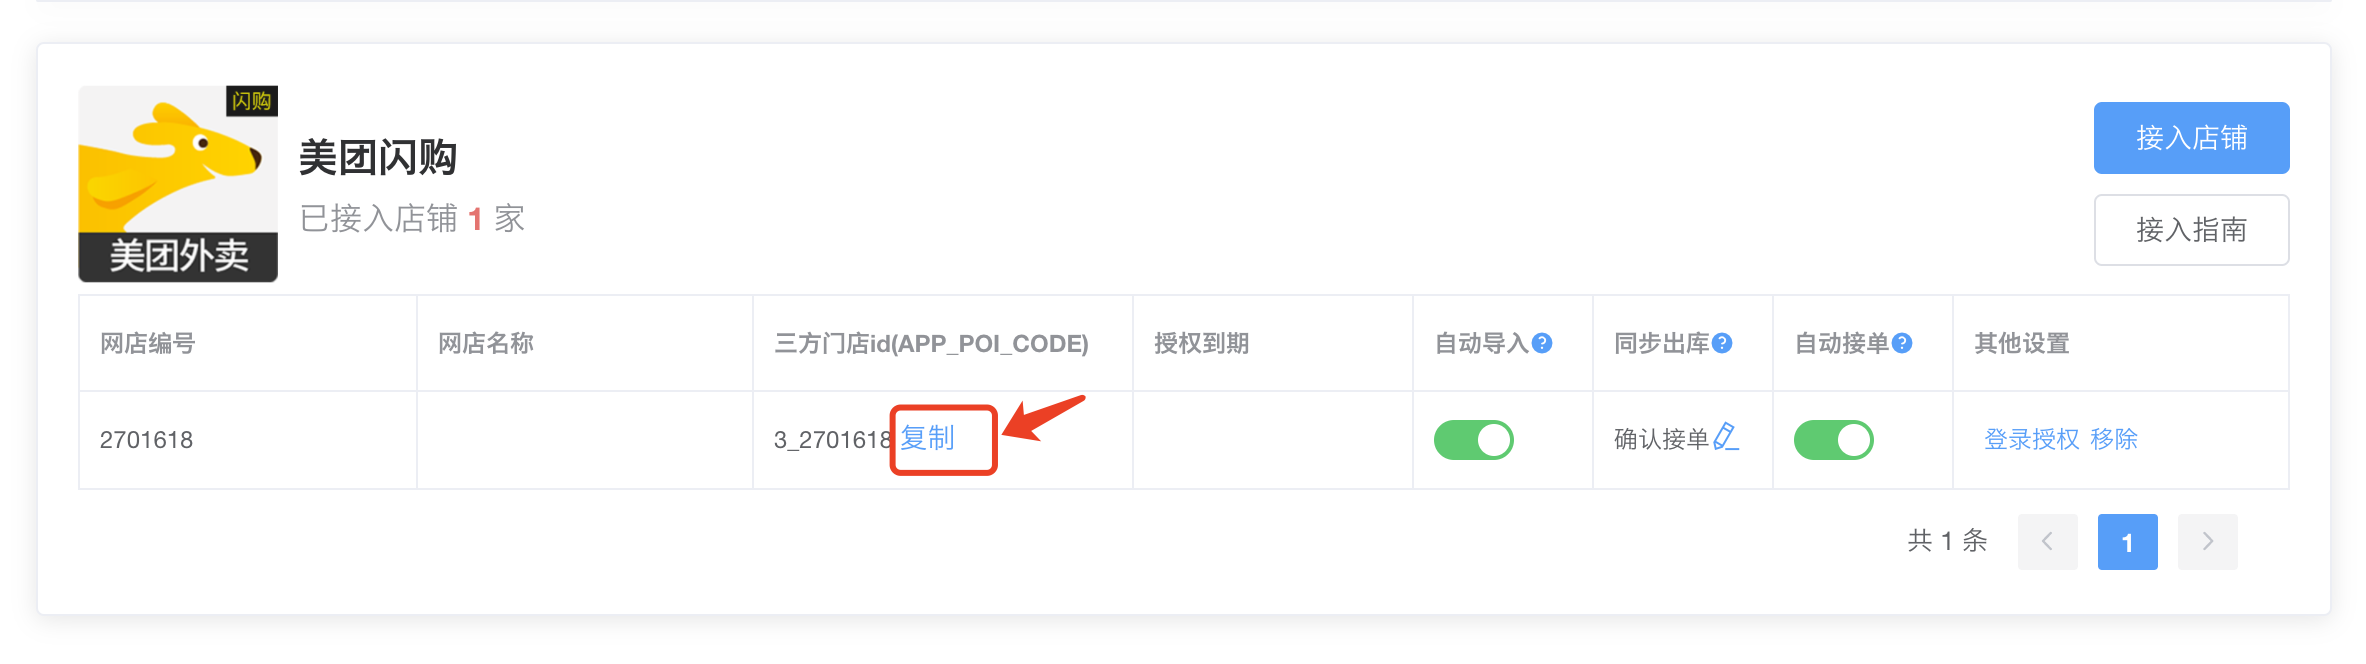Open help icon beside 自动接单
The height and width of the screenshot is (664, 2366).
click(1902, 343)
